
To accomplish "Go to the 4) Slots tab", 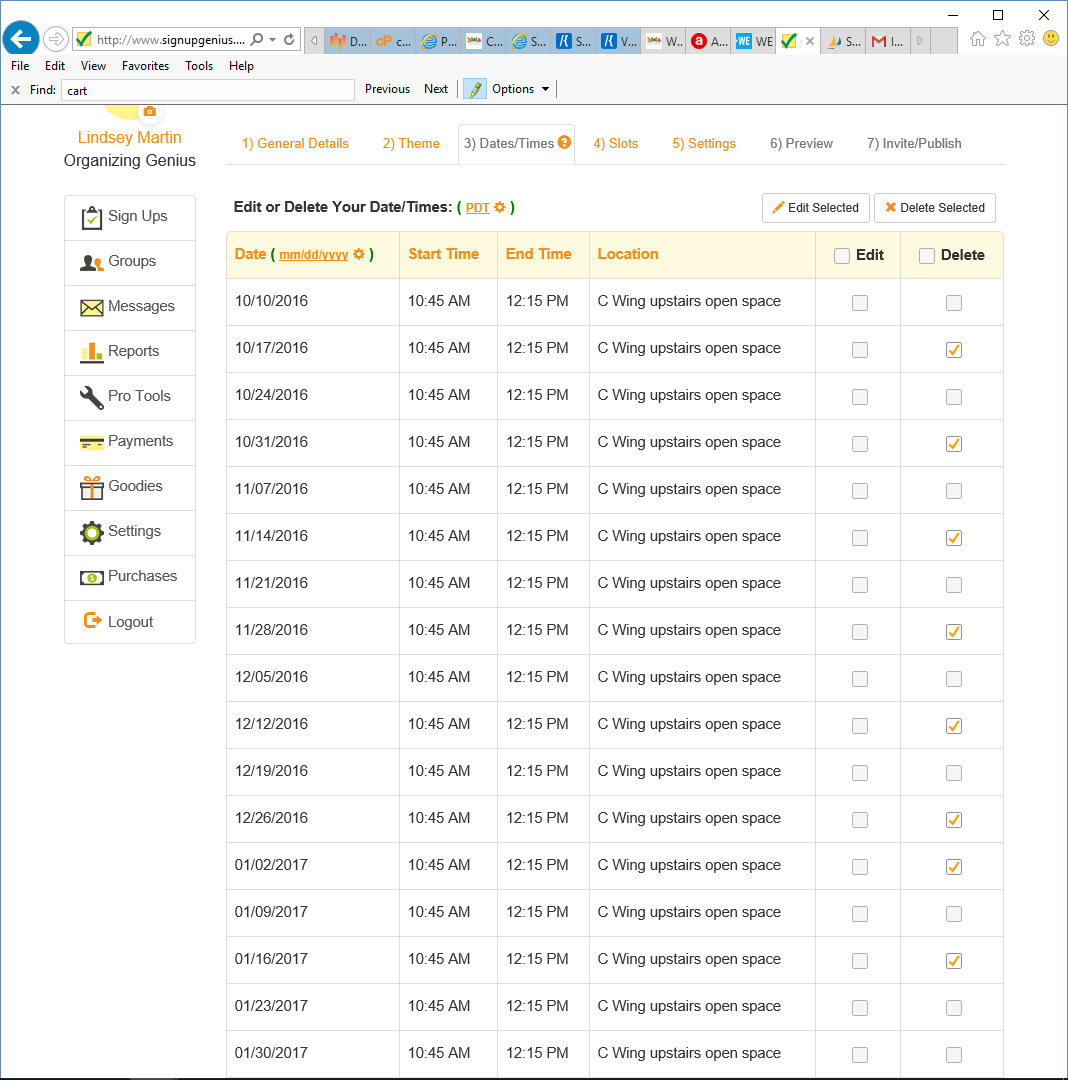I will [616, 143].
